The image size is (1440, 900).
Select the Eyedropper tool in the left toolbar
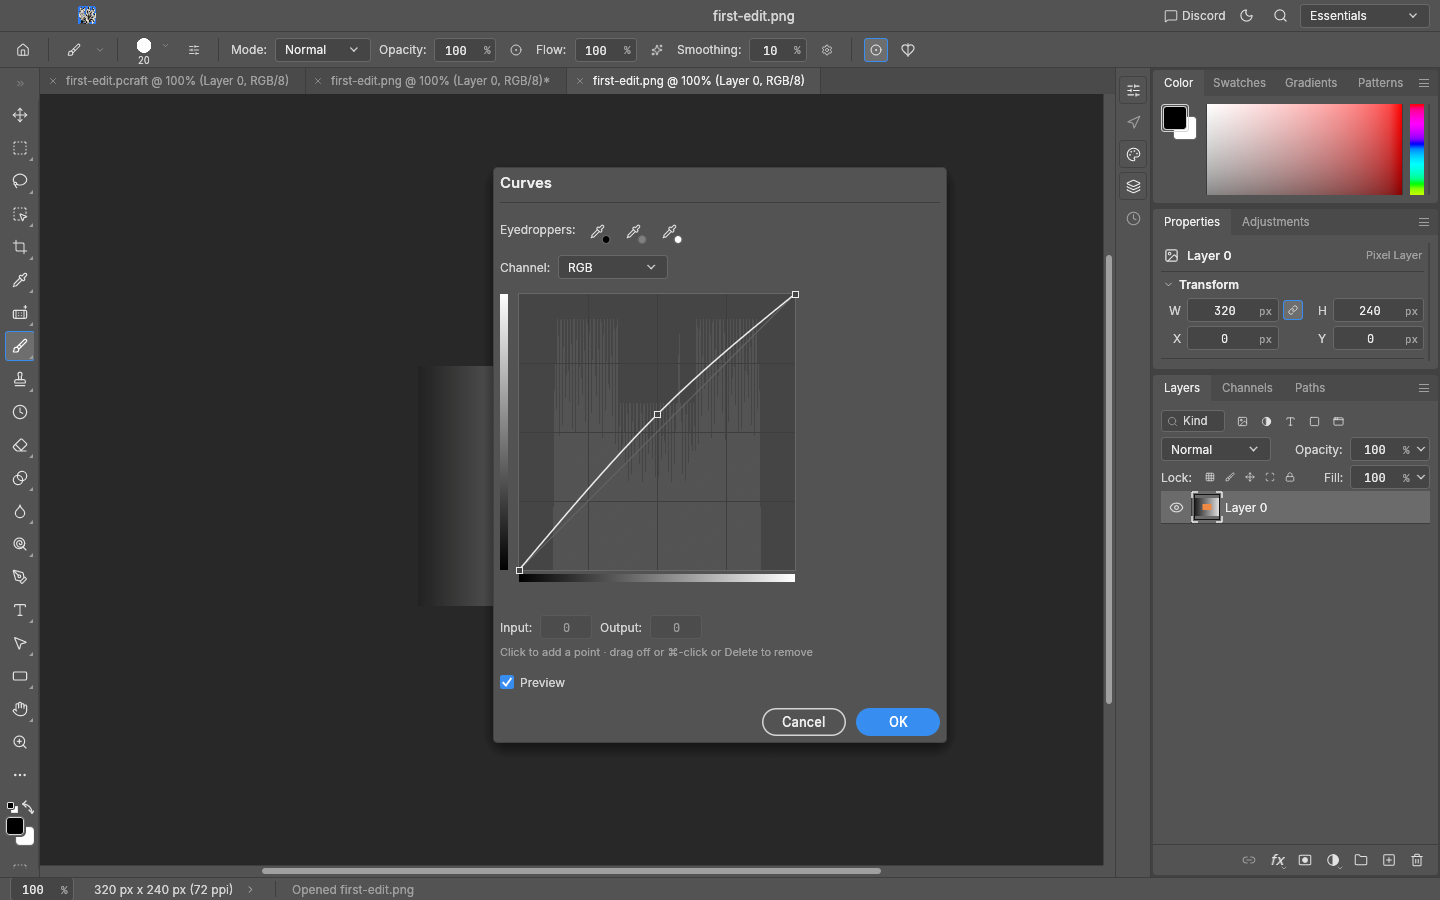click(x=20, y=280)
